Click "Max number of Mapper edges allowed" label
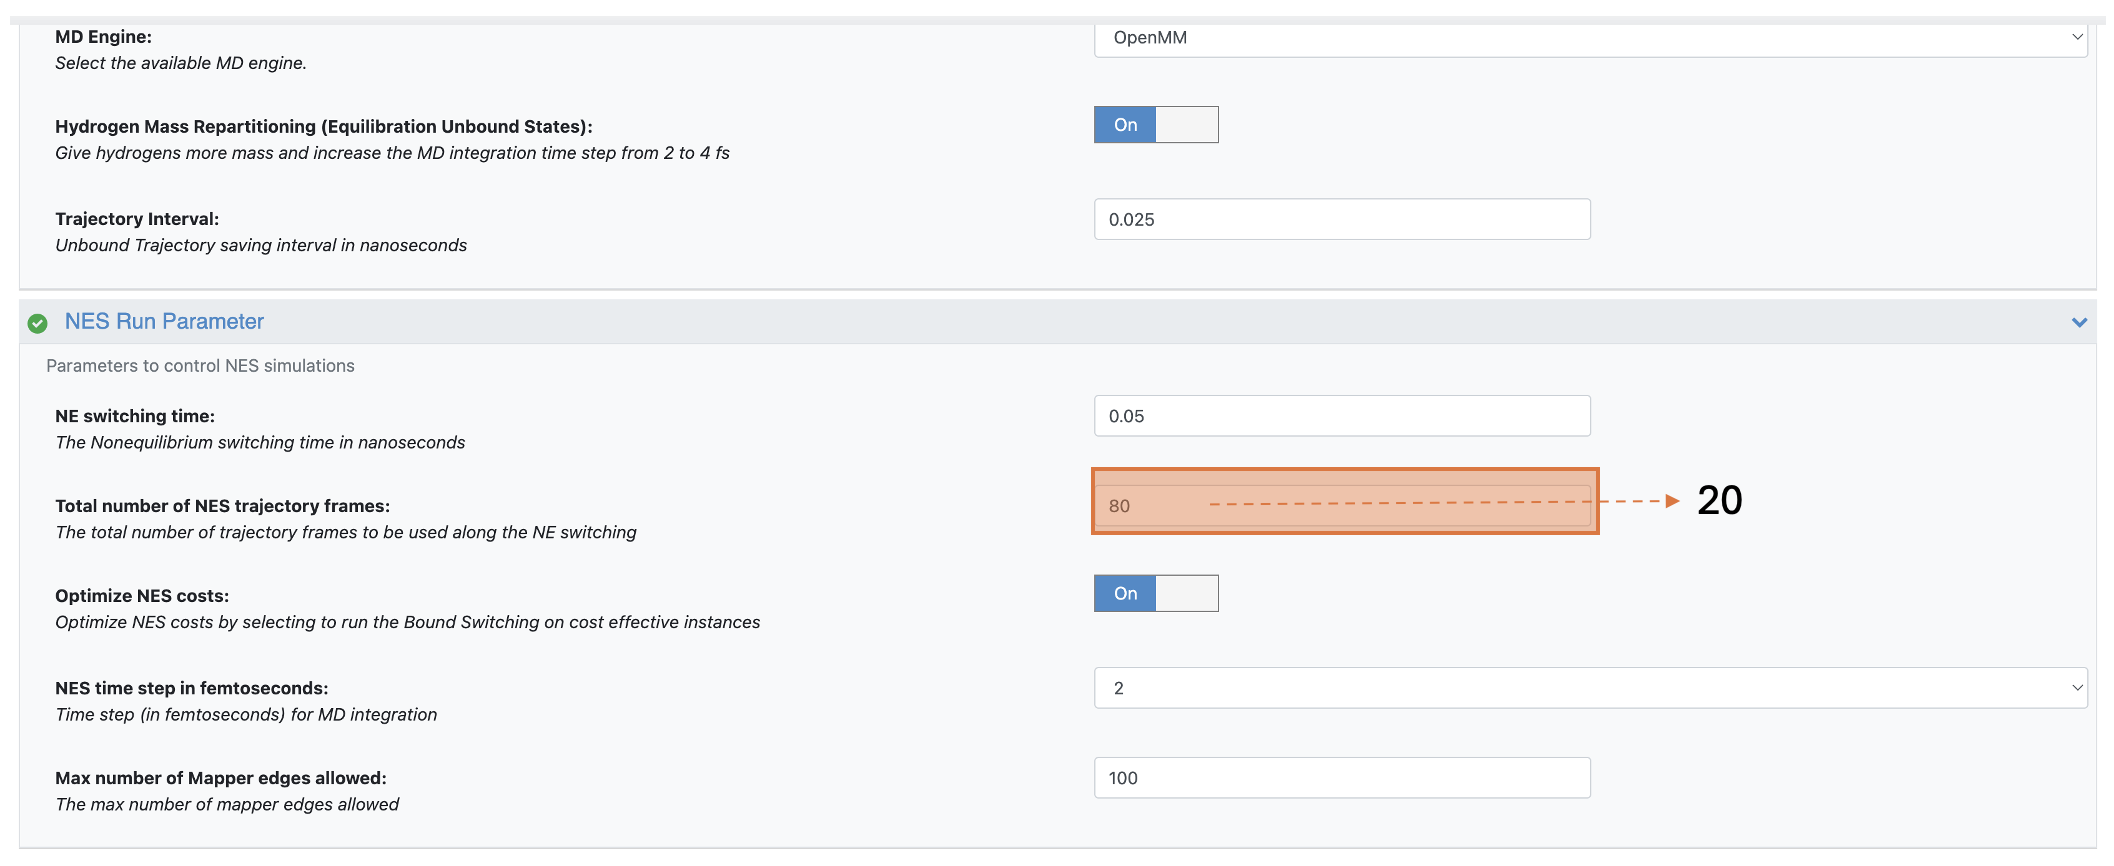 tap(220, 778)
